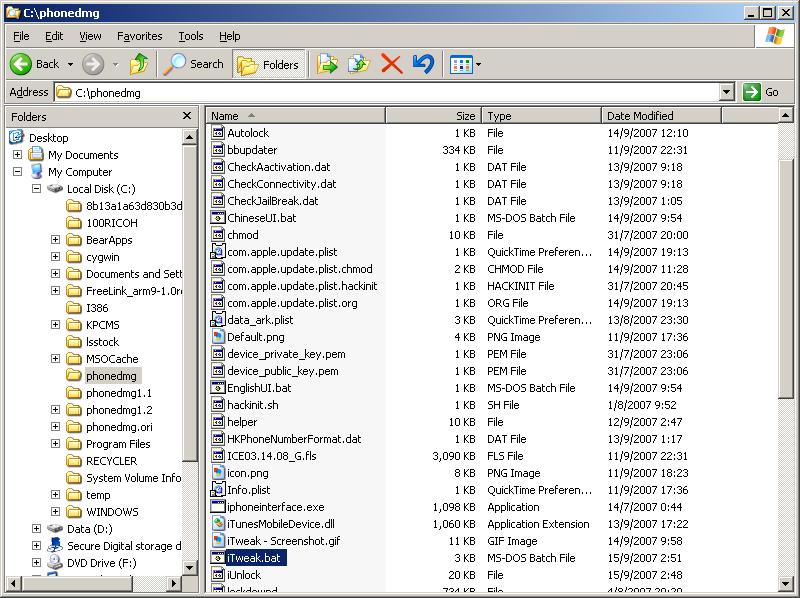Open the Tools menu
800x598 pixels.
click(x=191, y=36)
